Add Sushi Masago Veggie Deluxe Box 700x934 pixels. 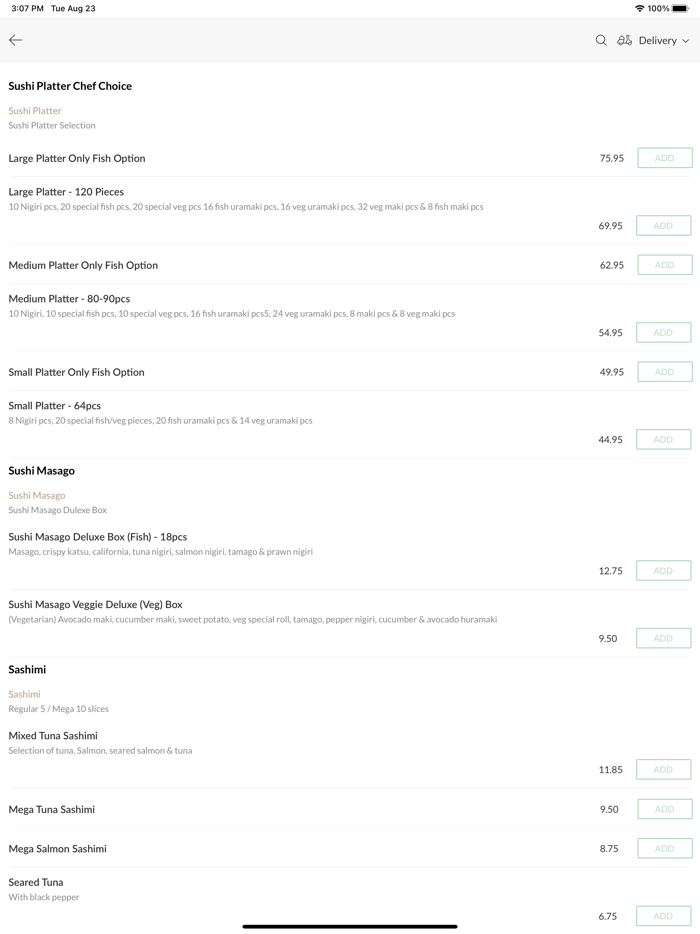[x=664, y=638]
